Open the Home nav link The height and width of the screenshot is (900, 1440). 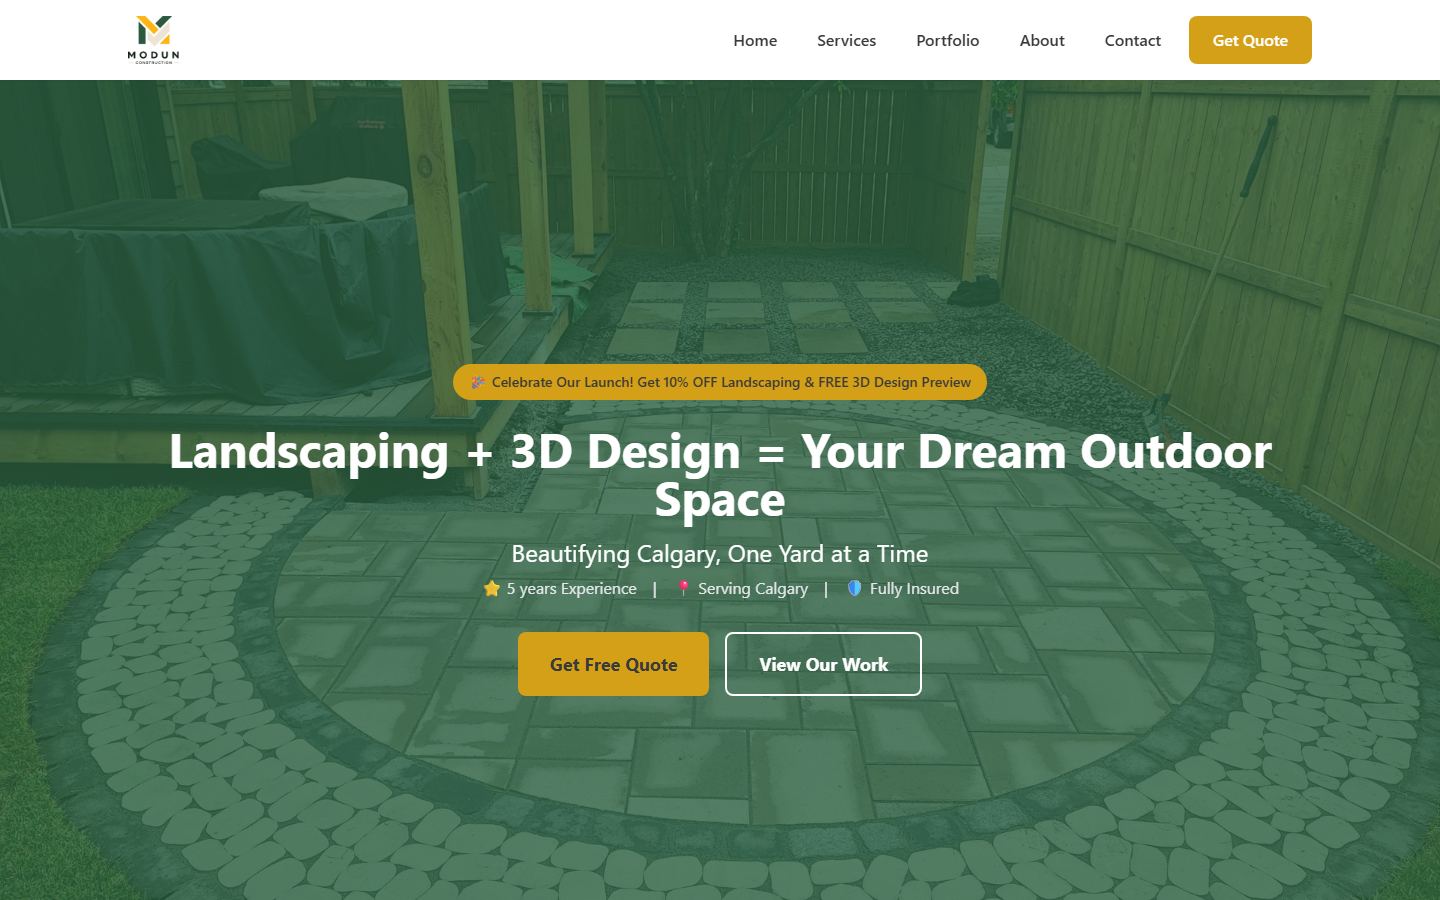755,40
